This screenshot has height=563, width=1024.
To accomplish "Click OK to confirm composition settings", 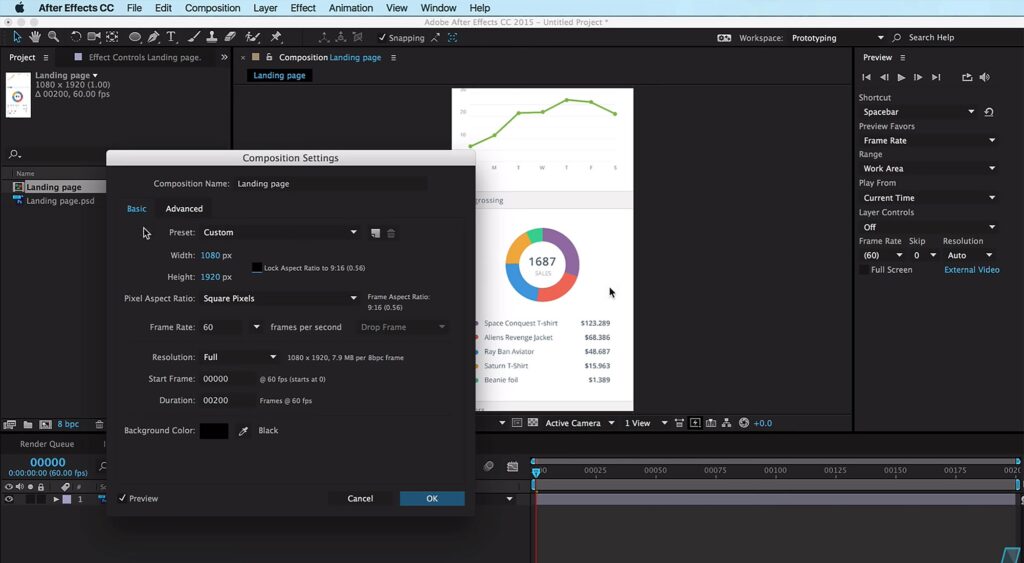I will coord(432,498).
